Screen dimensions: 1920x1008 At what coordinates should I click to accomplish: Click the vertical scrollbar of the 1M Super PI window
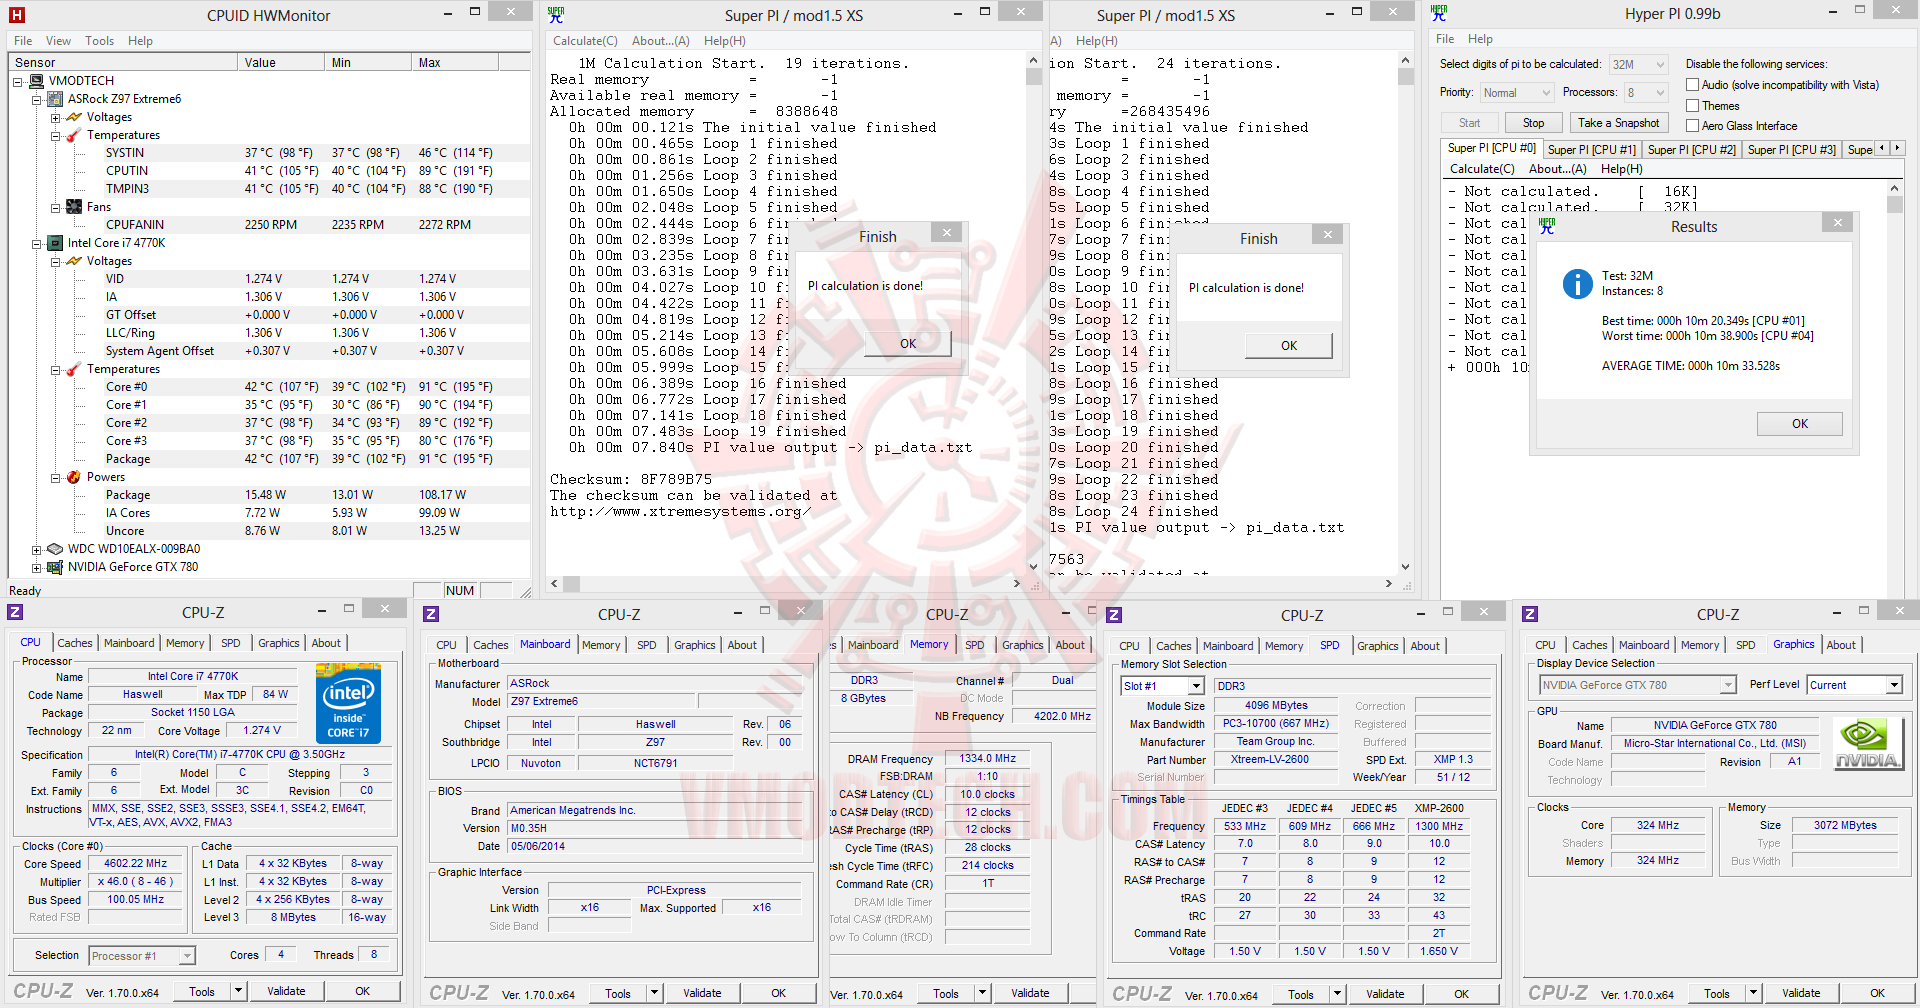click(x=1034, y=315)
